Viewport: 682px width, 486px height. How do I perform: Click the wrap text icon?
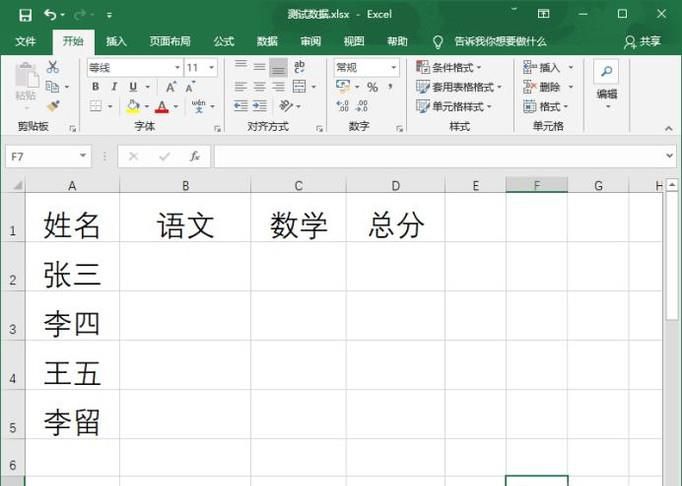click(299, 67)
